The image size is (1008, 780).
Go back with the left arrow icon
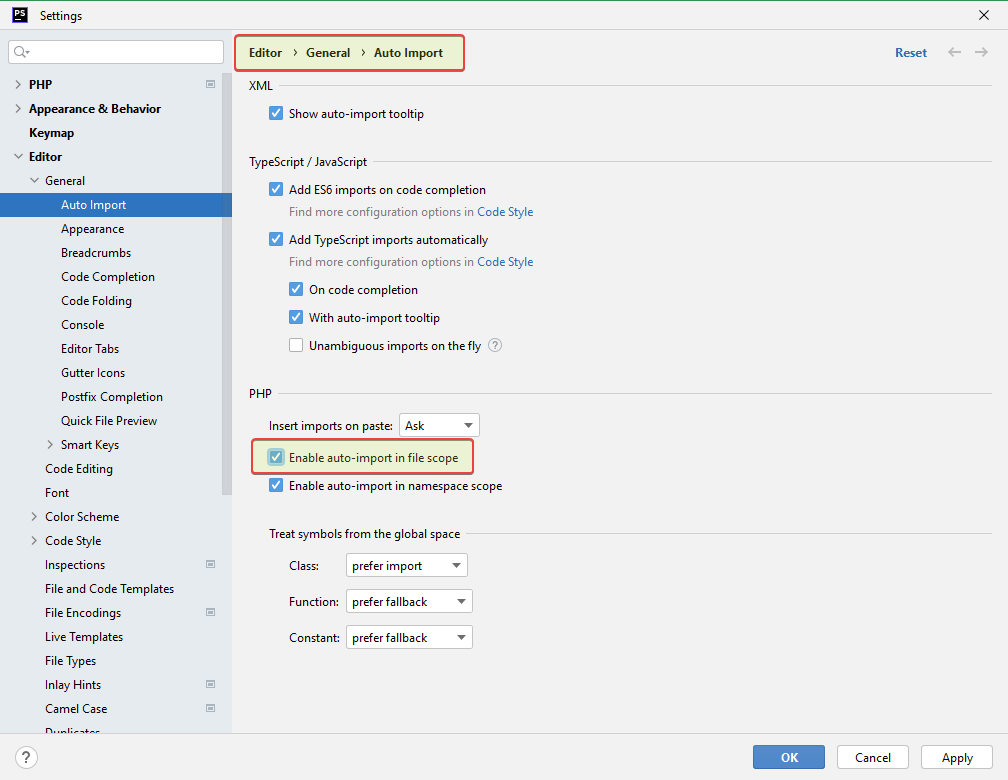point(955,53)
